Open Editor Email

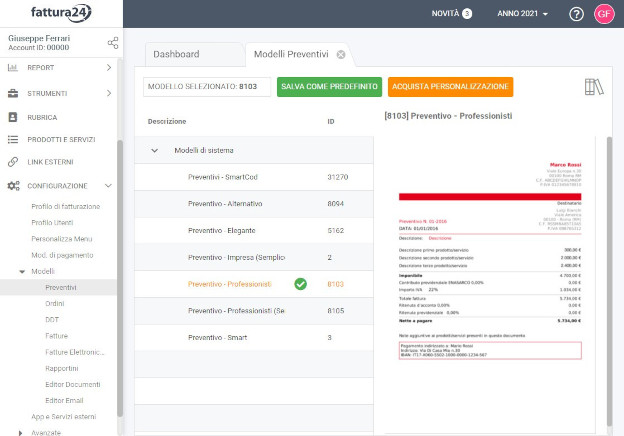[x=64, y=401]
